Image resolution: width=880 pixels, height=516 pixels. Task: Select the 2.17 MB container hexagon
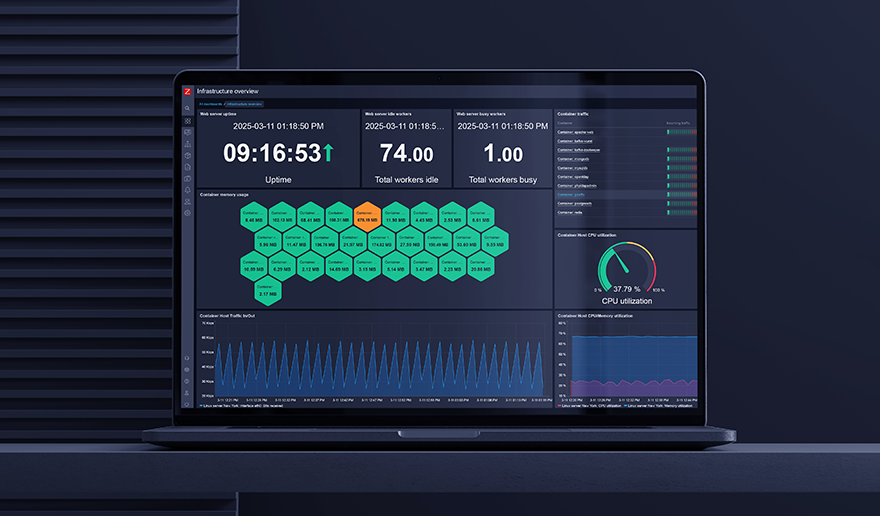point(268,290)
